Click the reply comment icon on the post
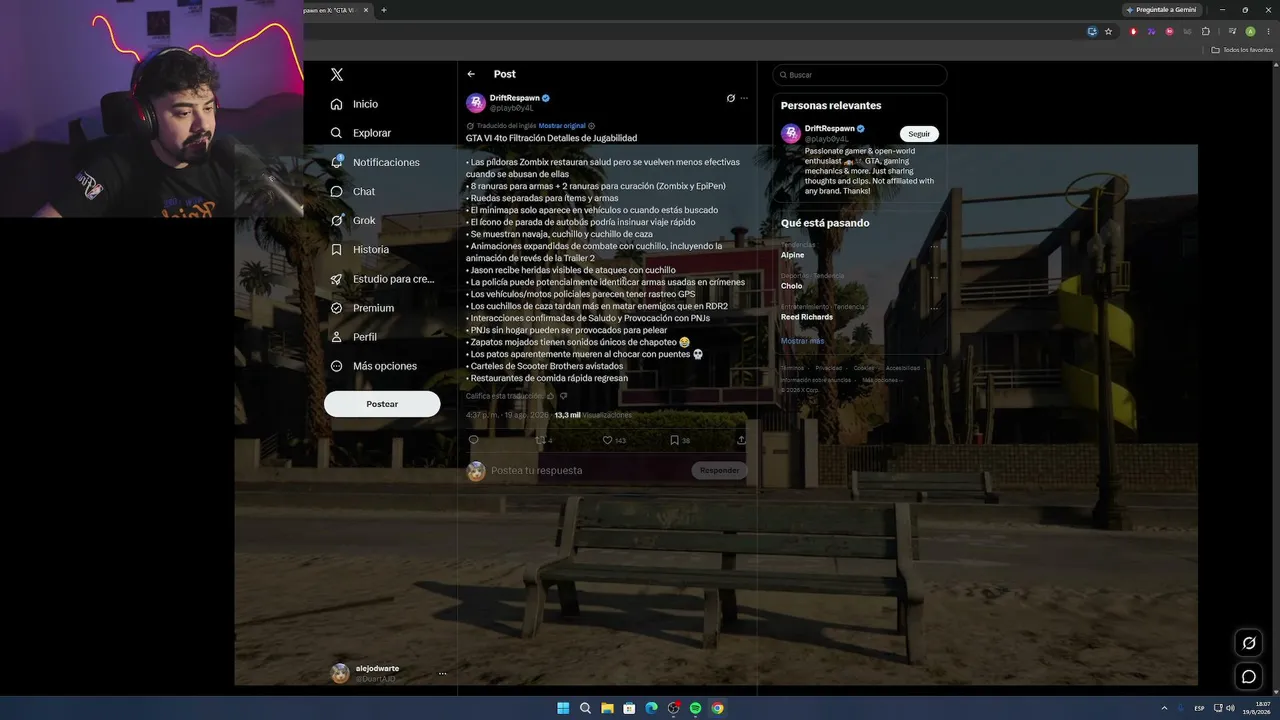This screenshot has width=1280, height=720. pos(474,440)
